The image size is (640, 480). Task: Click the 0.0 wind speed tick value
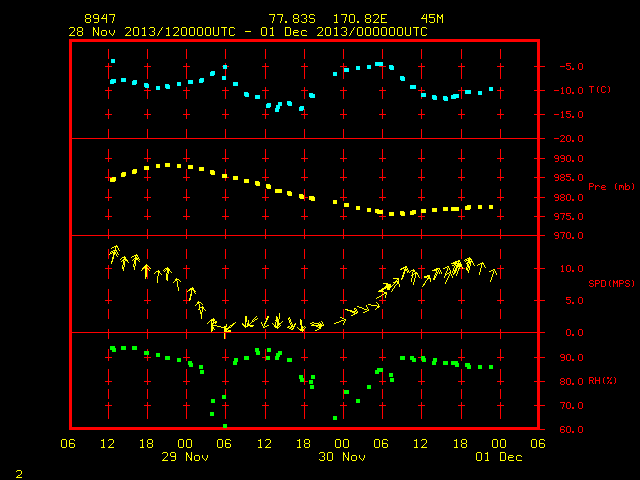click(574, 333)
